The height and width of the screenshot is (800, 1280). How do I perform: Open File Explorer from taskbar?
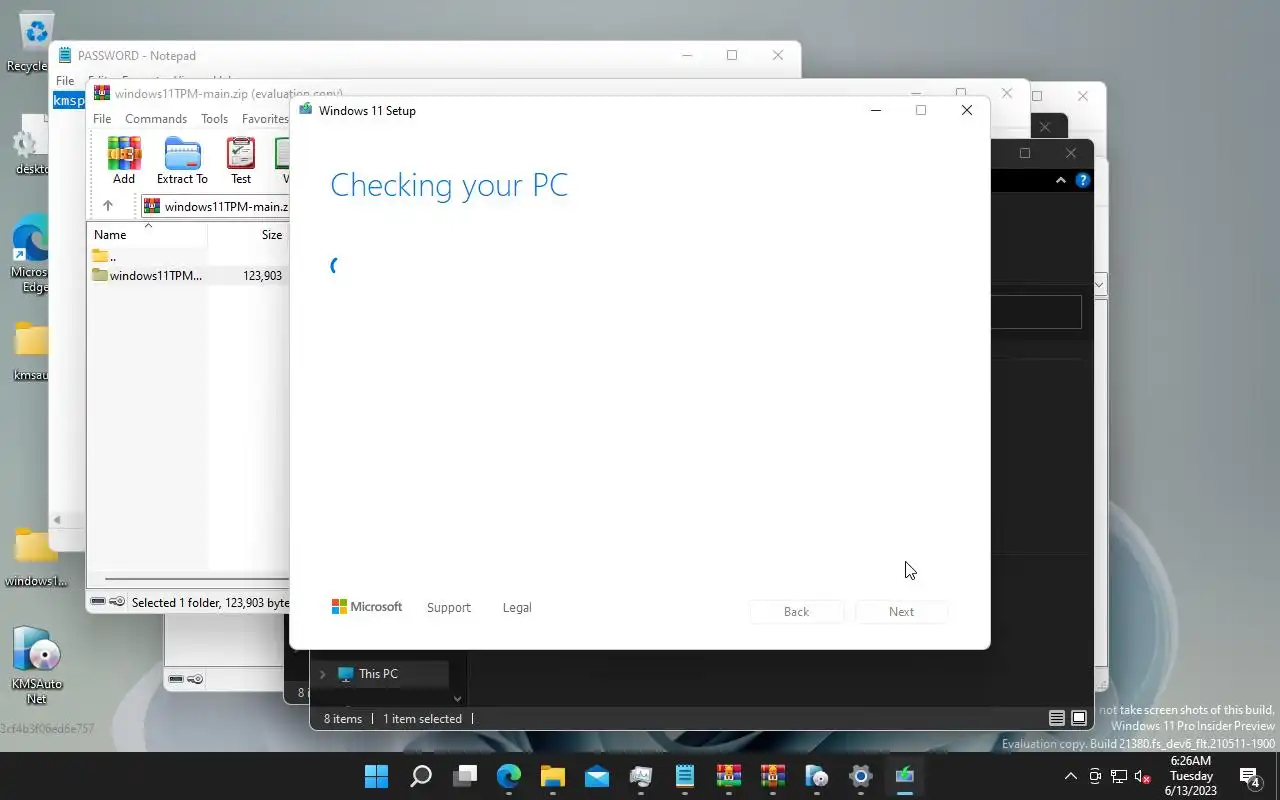553,776
